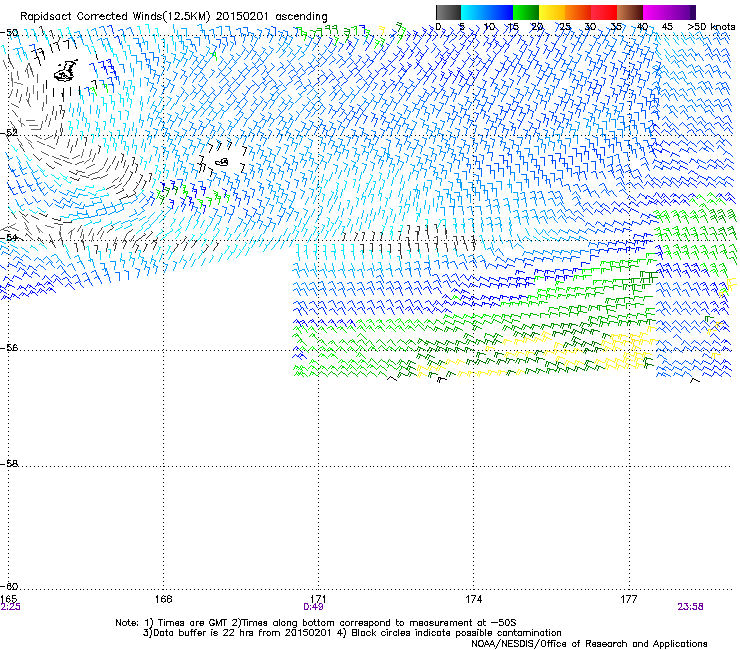Click the green 15-20 knots legend swatch

[x=526, y=12]
